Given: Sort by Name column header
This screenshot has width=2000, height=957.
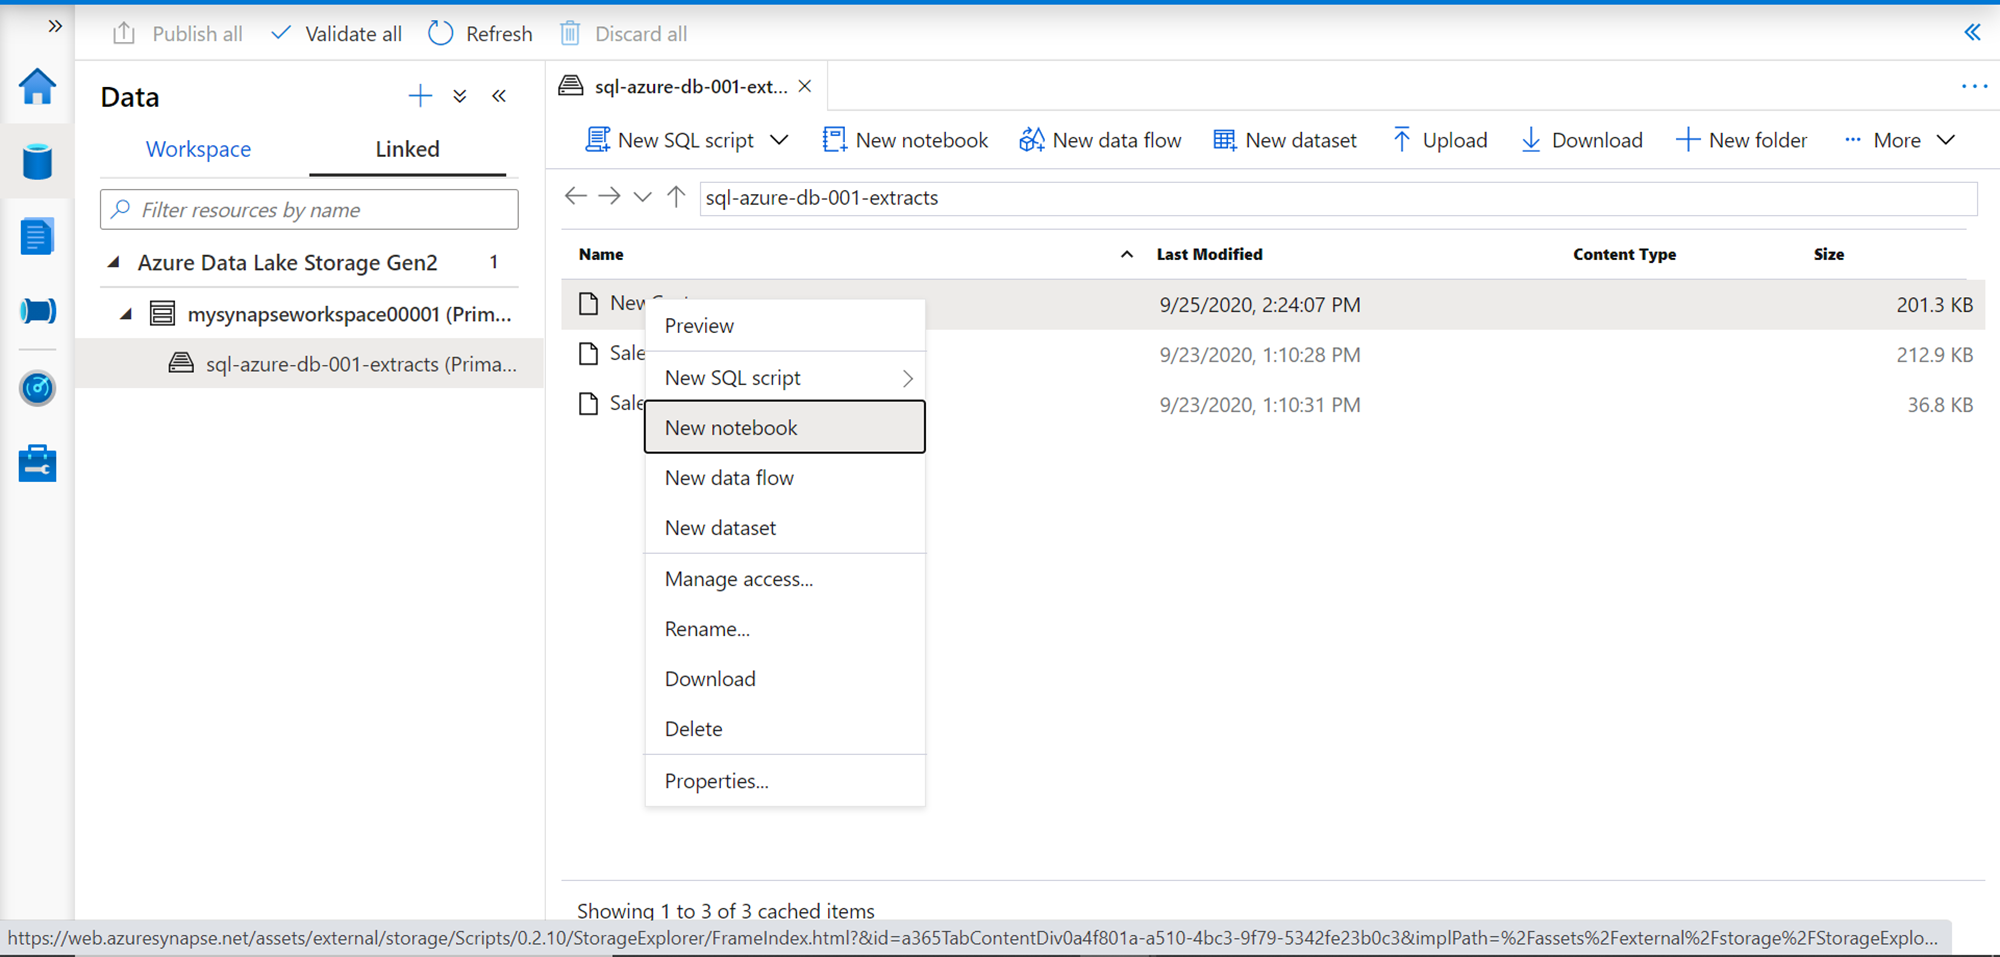Looking at the screenshot, I should [601, 254].
